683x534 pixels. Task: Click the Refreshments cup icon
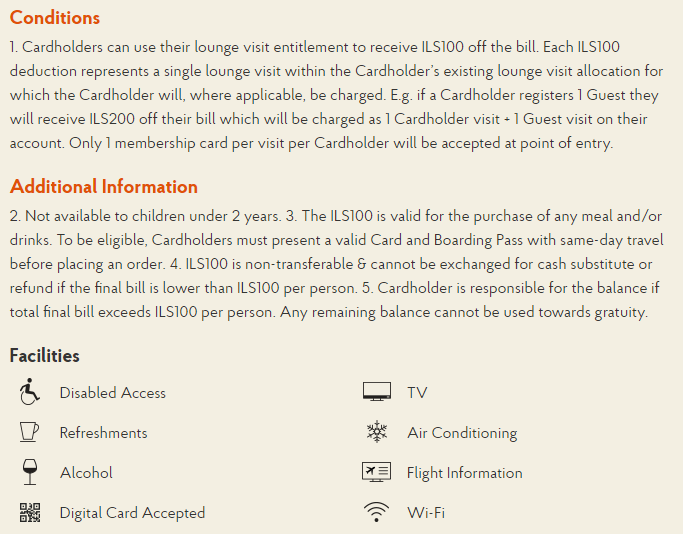pos(29,432)
